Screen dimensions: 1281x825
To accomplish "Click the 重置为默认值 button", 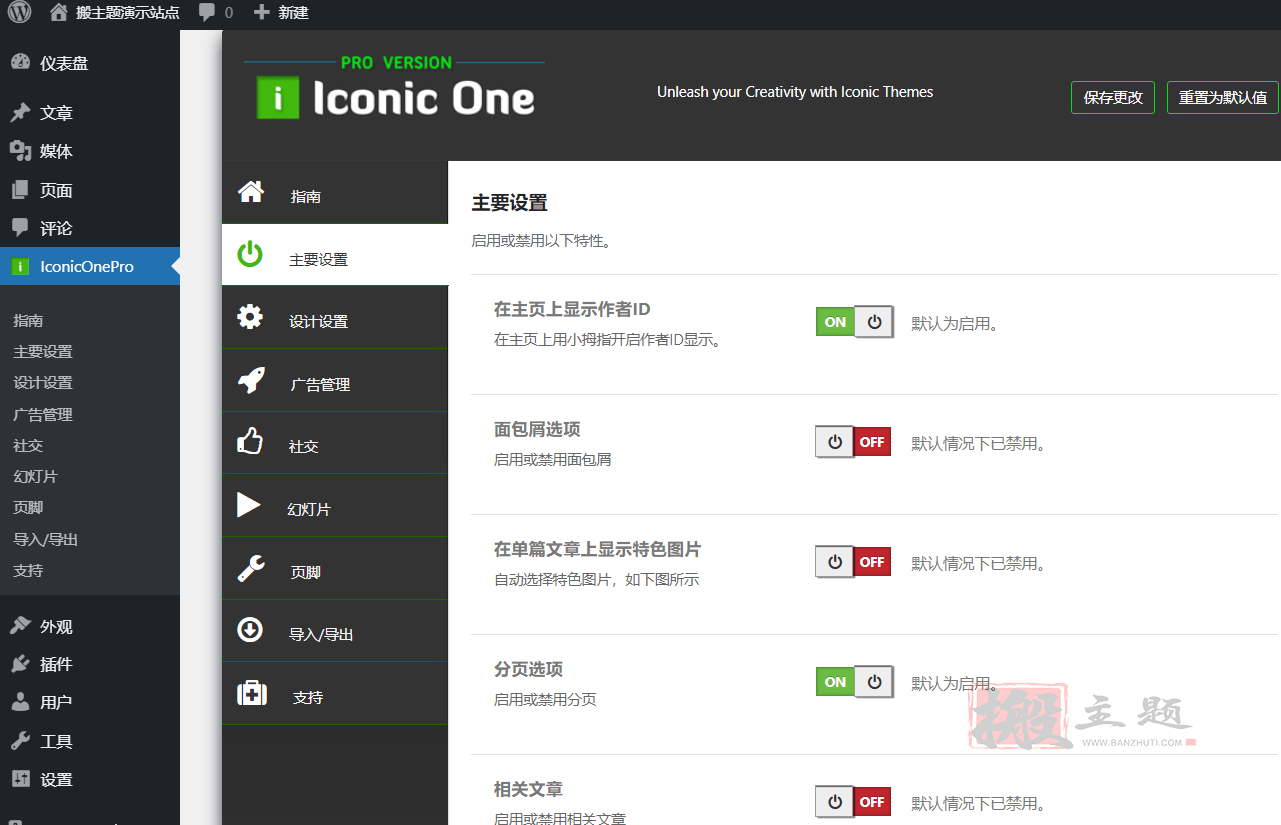I will [1223, 97].
